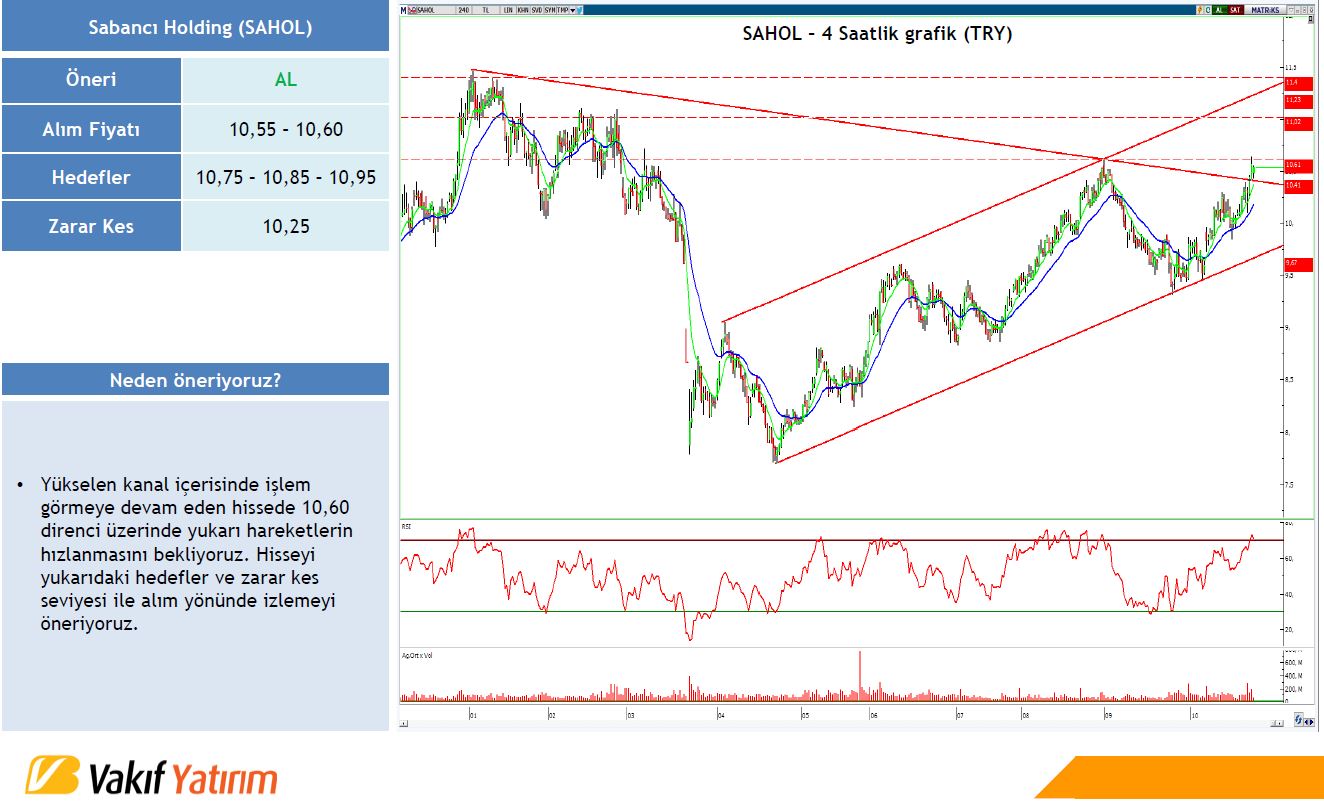Click the chart icon beside SAHOL symbol
This screenshot has width=1324, height=801.
point(412,10)
